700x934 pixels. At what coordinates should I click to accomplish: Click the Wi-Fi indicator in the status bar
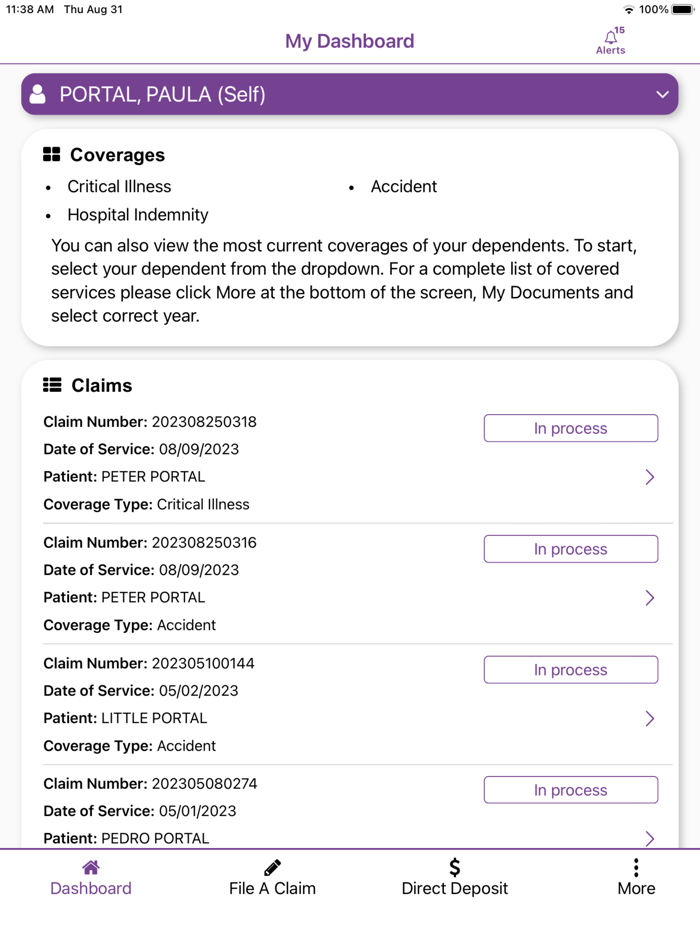tap(628, 9)
